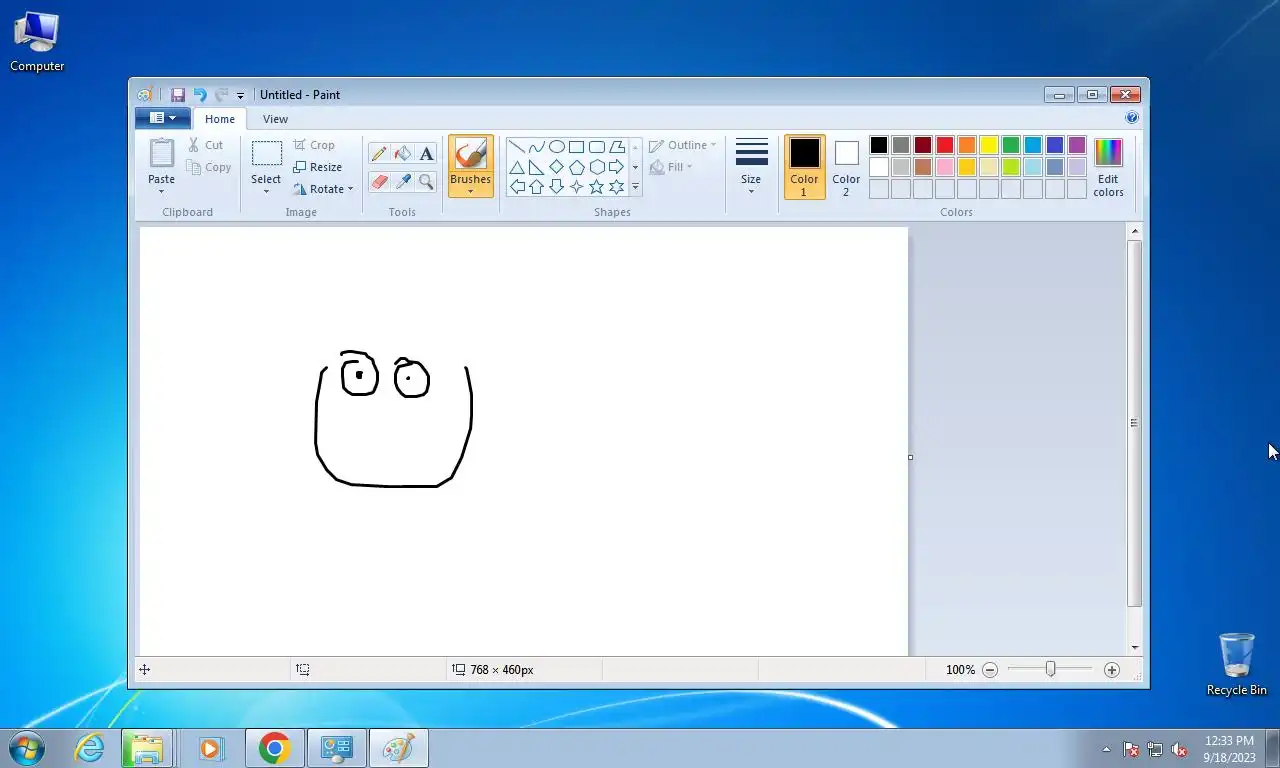Open the Windows Start button

point(27,748)
